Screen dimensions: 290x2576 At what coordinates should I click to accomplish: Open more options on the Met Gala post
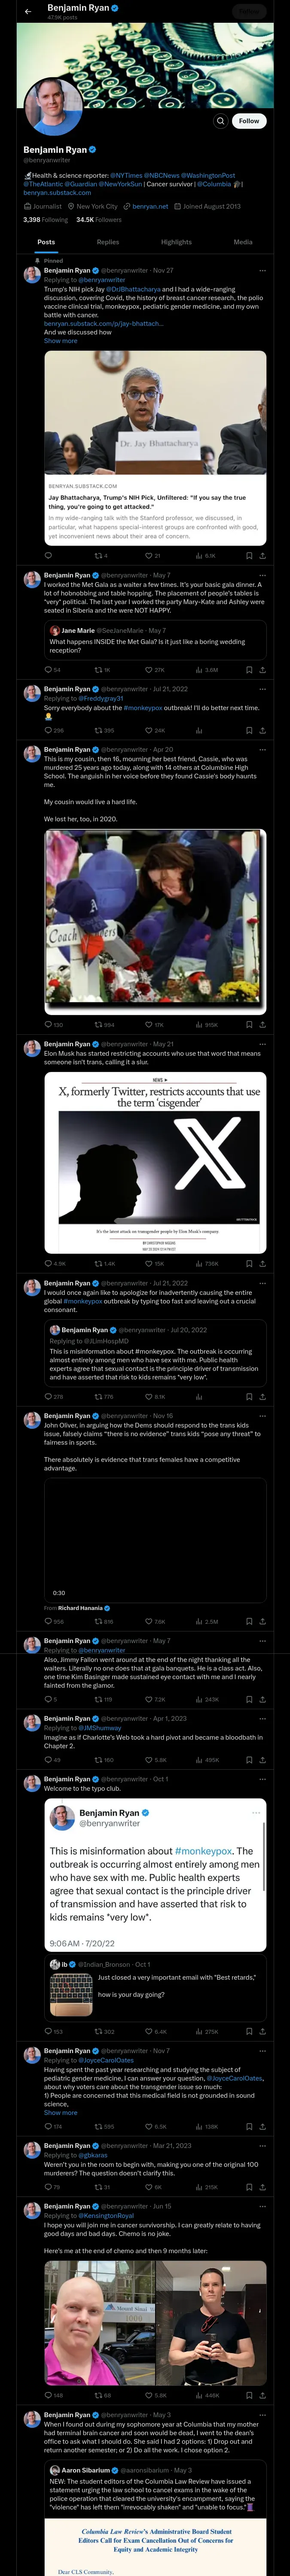click(x=262, y=575)
